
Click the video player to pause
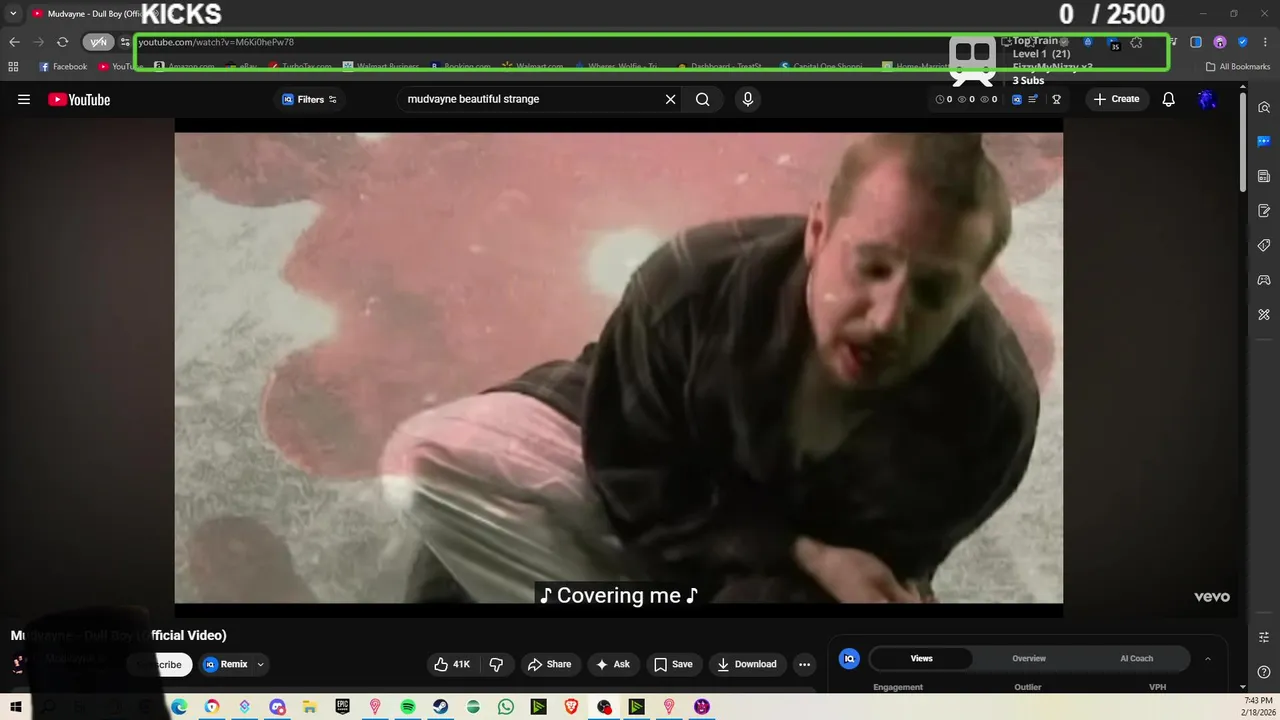(619, 367)
